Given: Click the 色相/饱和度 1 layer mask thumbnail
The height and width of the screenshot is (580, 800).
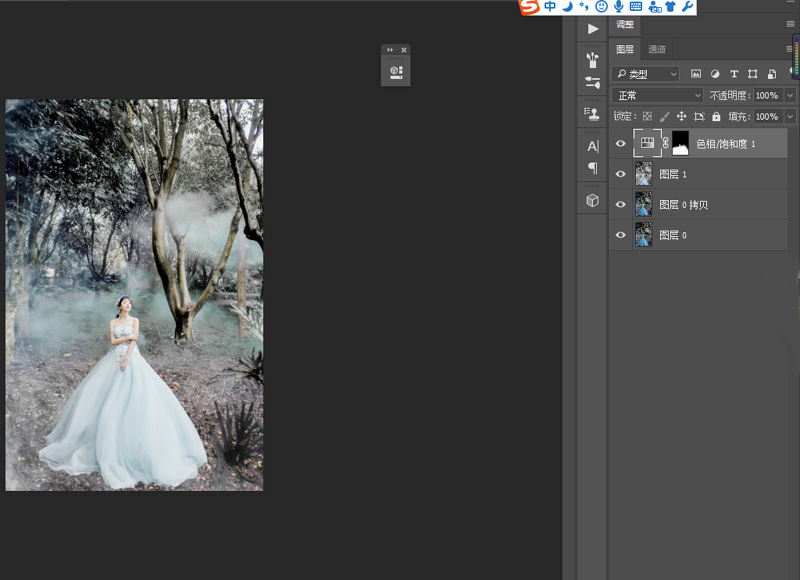Looking at the screenshot, I should pyautogui.click(x=680, y=144).
